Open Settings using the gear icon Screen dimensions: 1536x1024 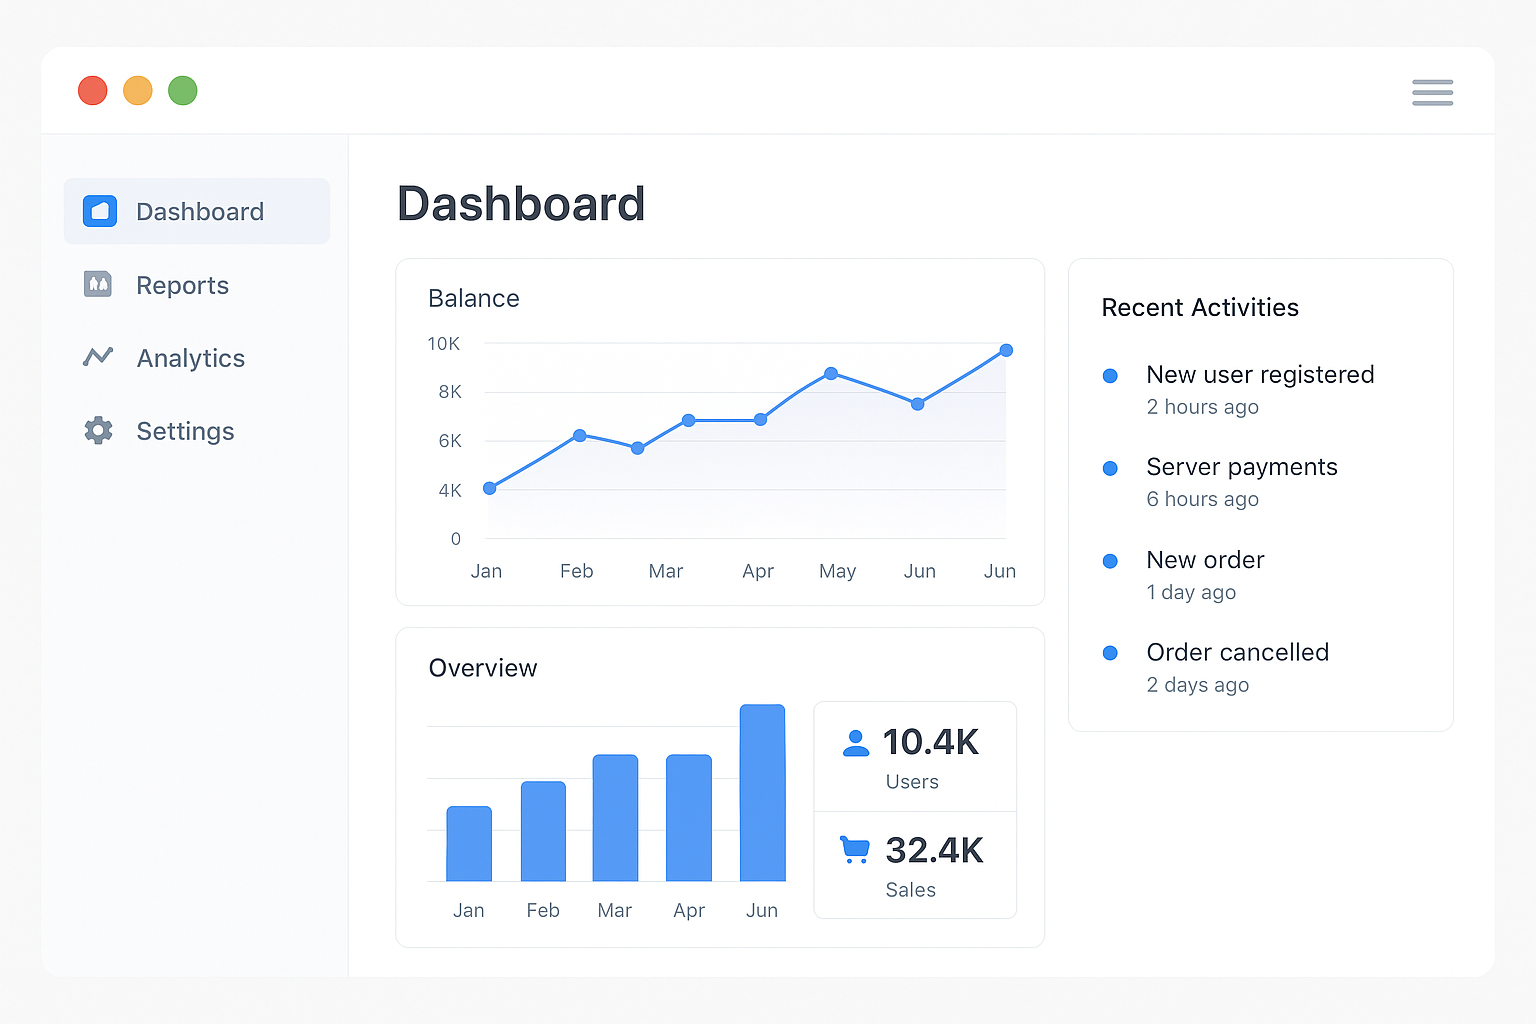tap(99, 430)
